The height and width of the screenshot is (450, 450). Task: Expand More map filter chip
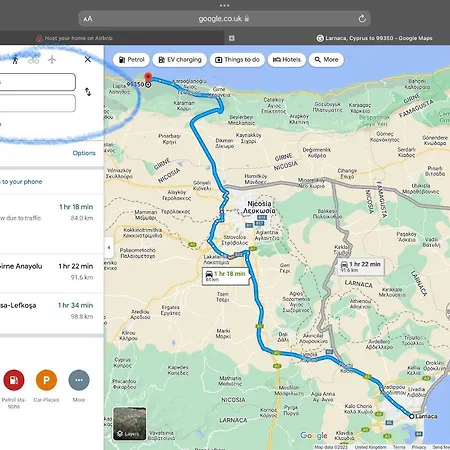click(326, 60)
